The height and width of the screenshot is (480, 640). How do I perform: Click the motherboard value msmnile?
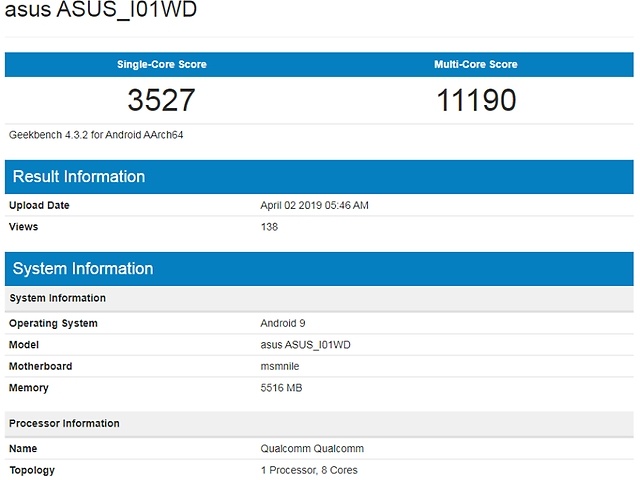point(280,366)
